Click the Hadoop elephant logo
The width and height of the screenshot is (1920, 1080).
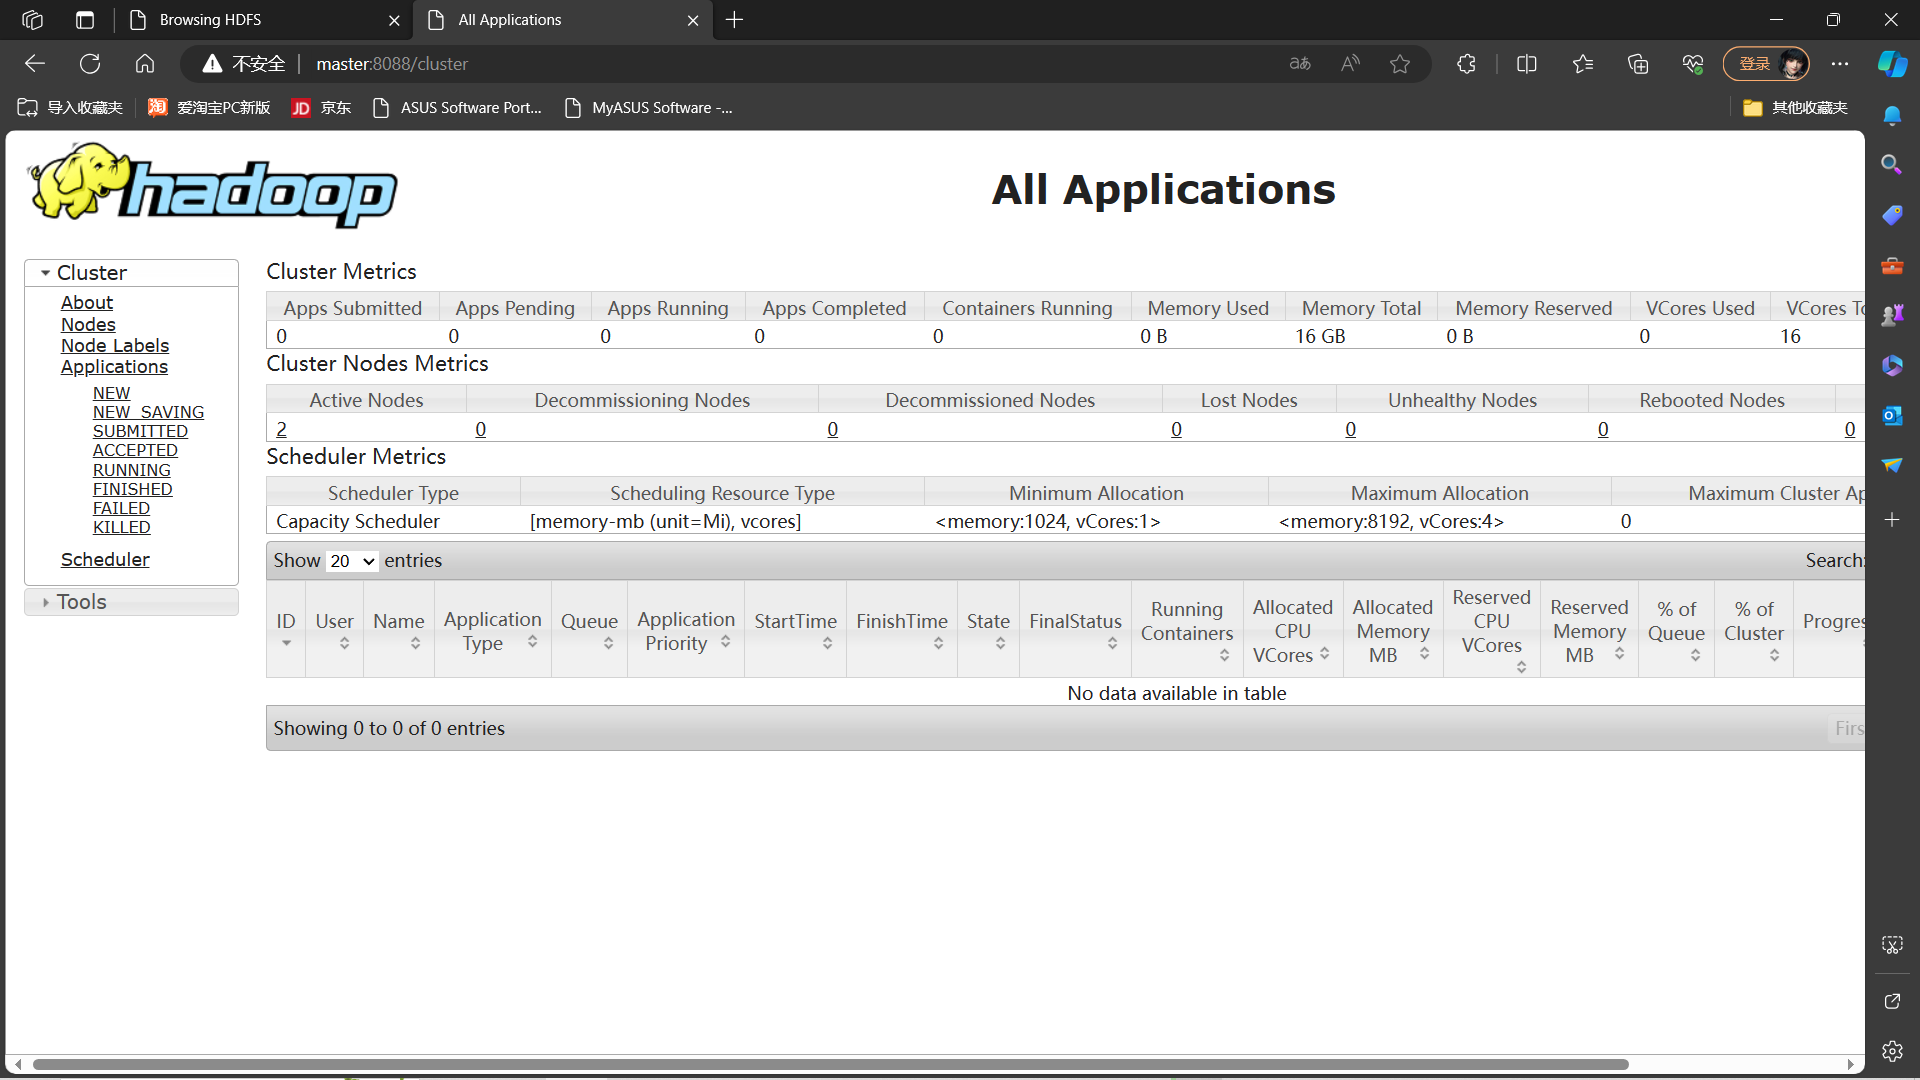coord(213,185)
